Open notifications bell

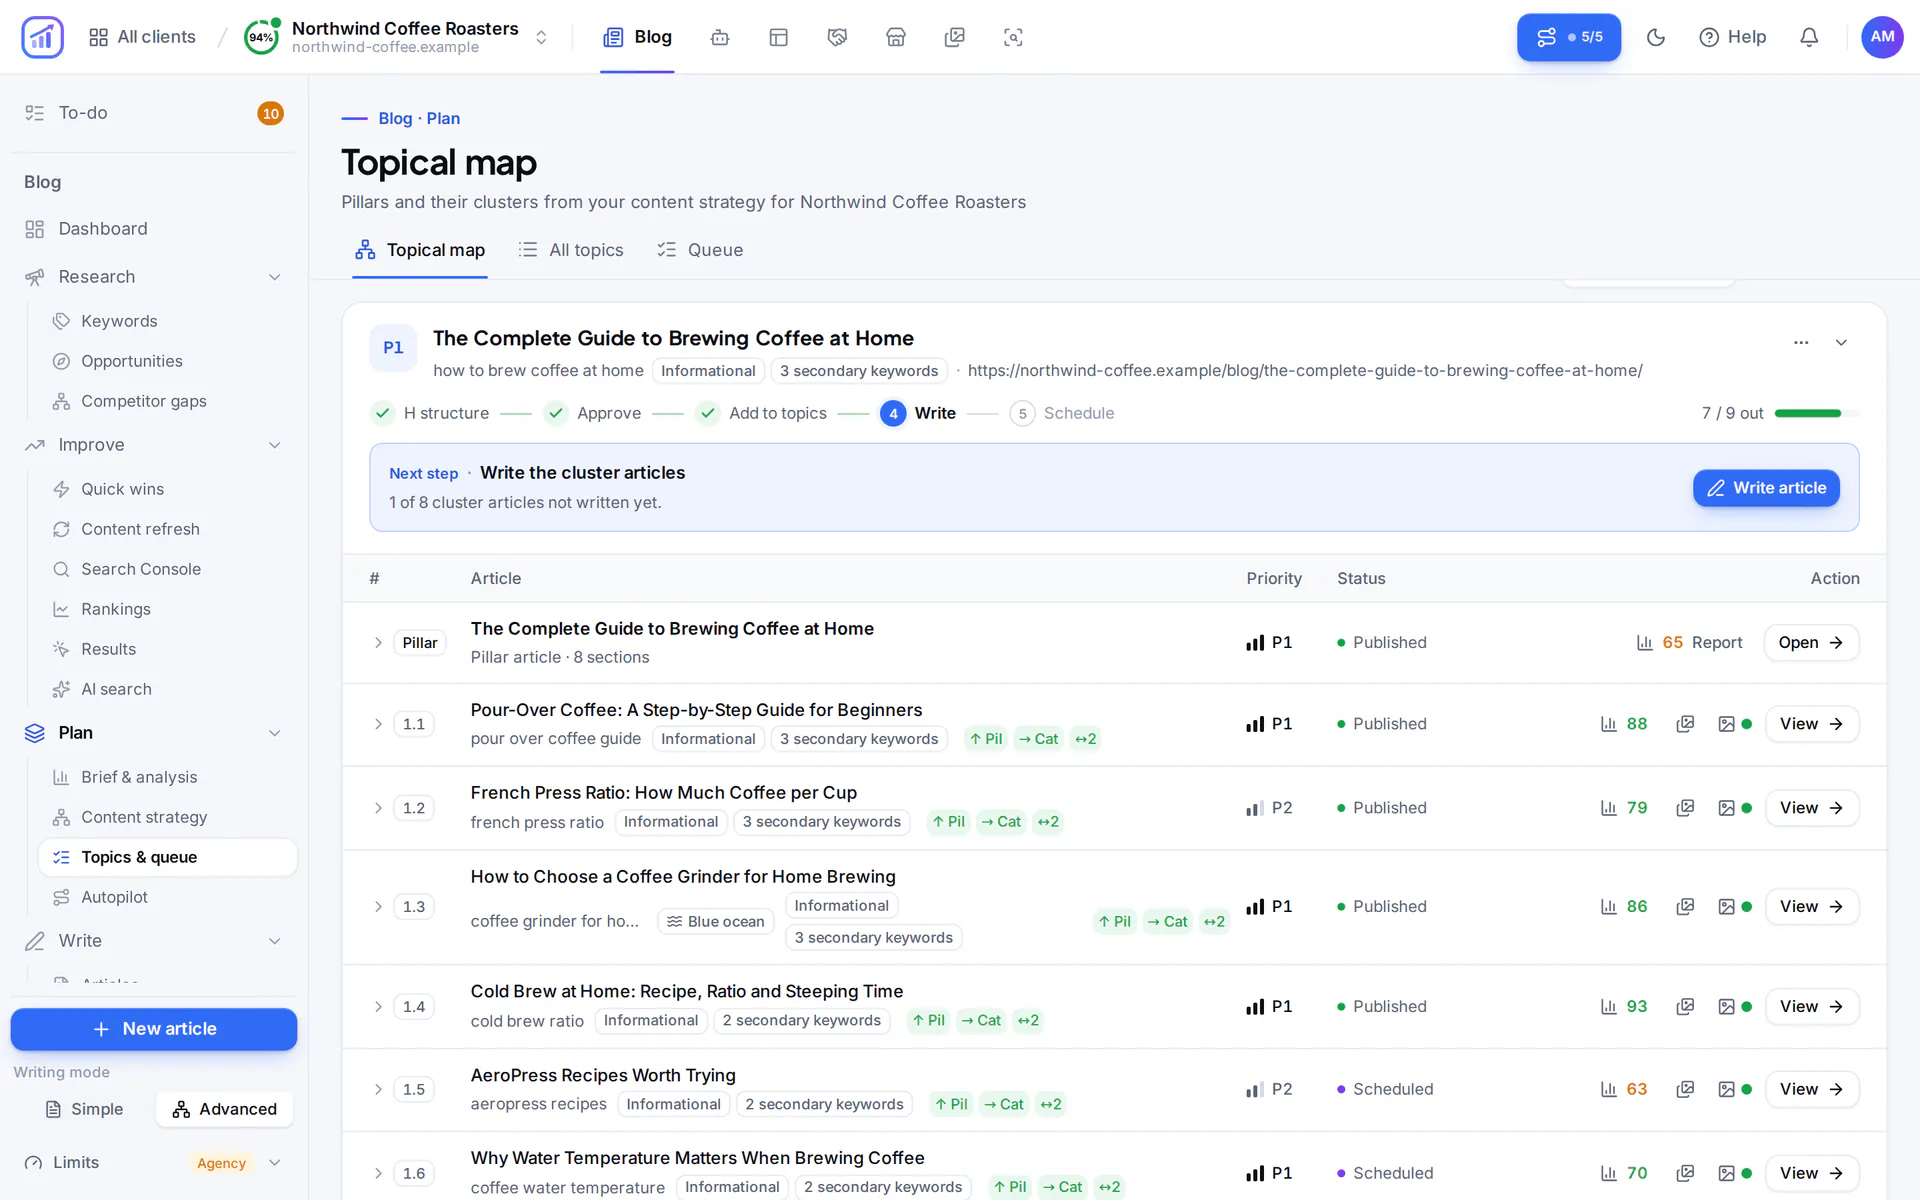tap(1809, 37)
